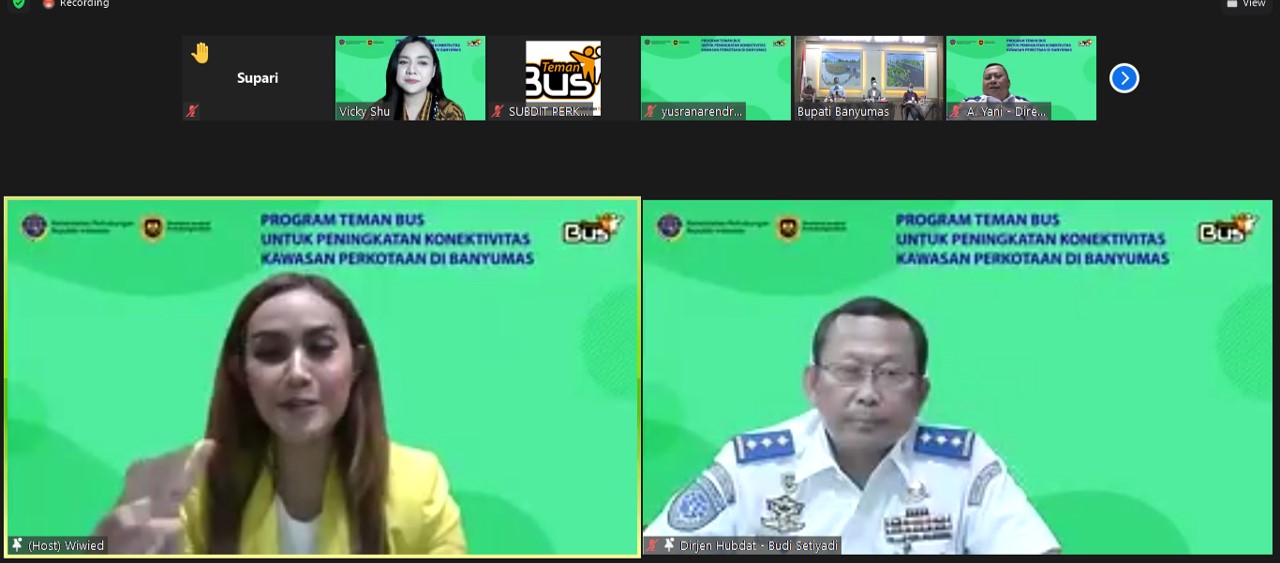Click the pin icon beside (Host) Wiwied
The image size is (1280, 563).
(x=17, y=545)
